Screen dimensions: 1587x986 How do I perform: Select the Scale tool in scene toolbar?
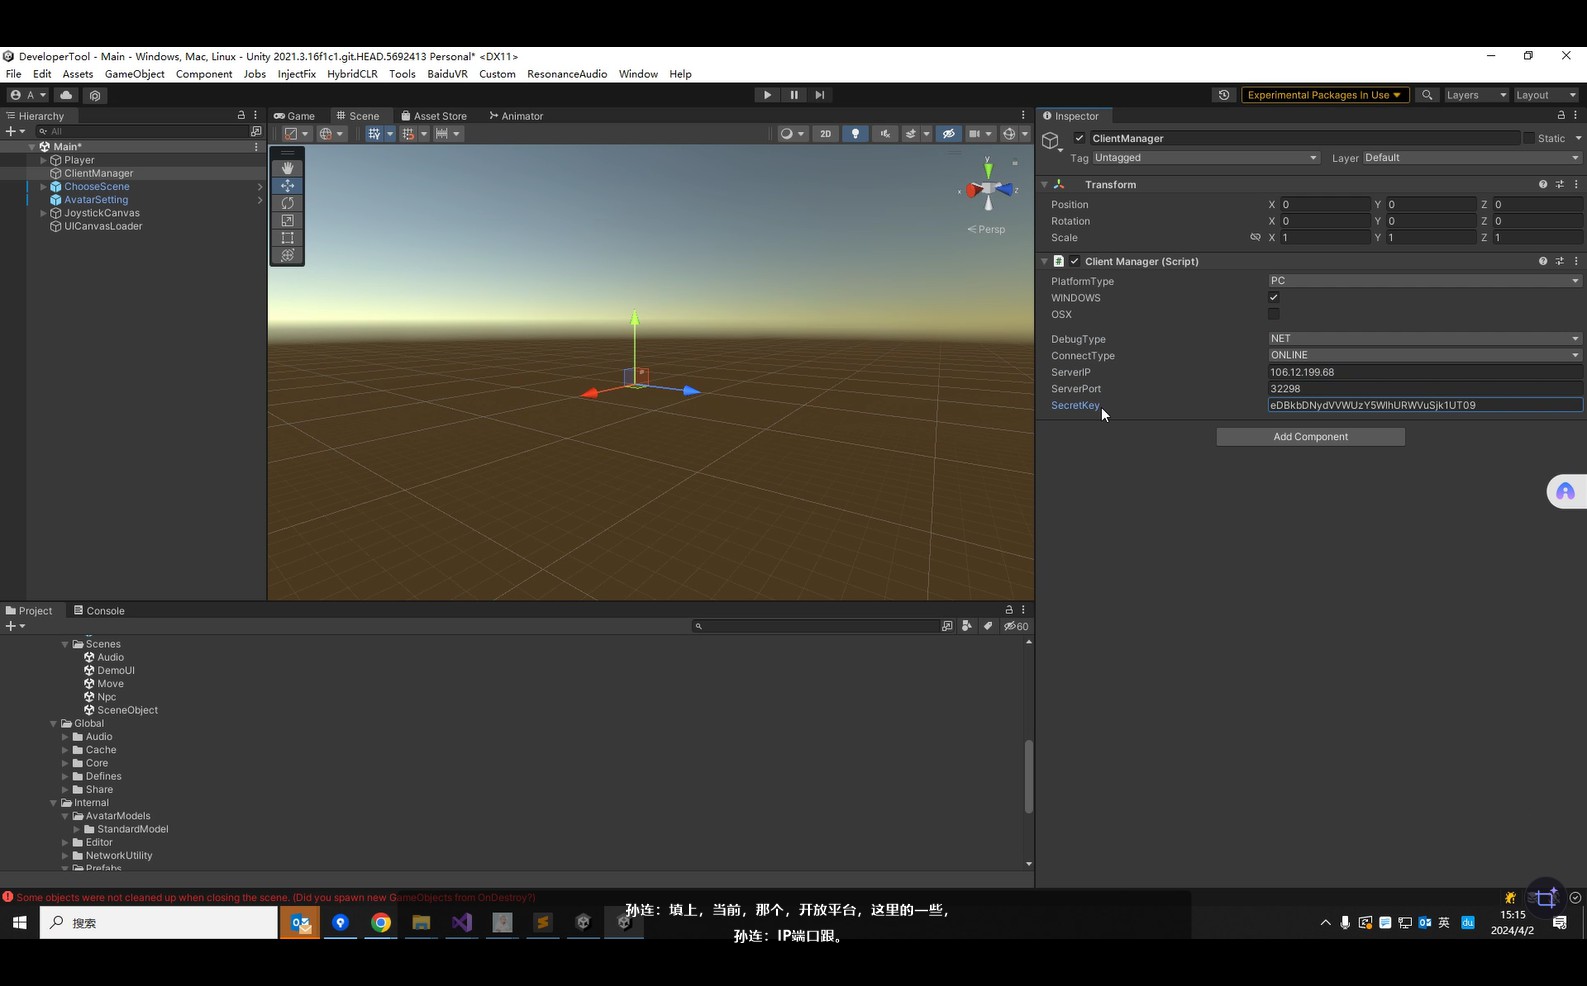(287, 220)
